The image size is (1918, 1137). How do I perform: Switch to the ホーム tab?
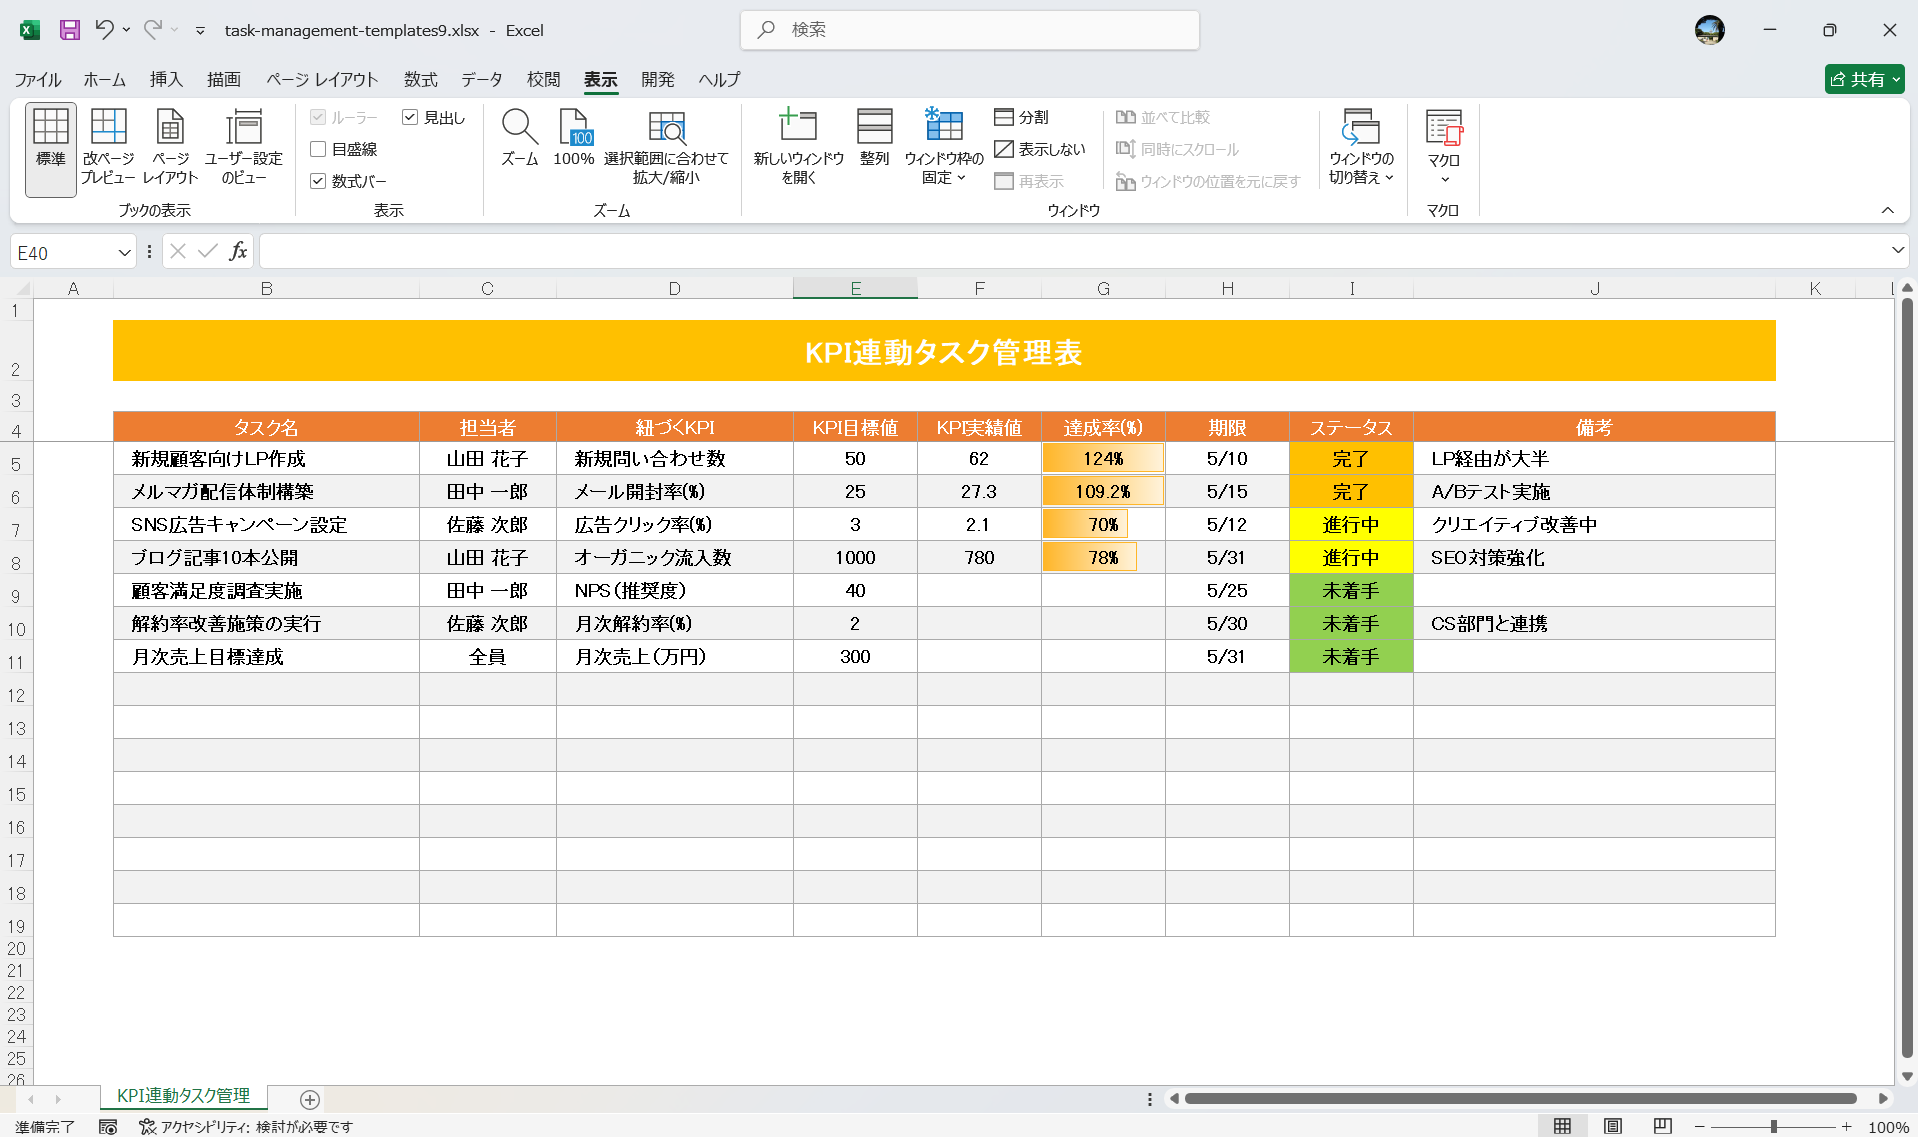click(105, 79)
